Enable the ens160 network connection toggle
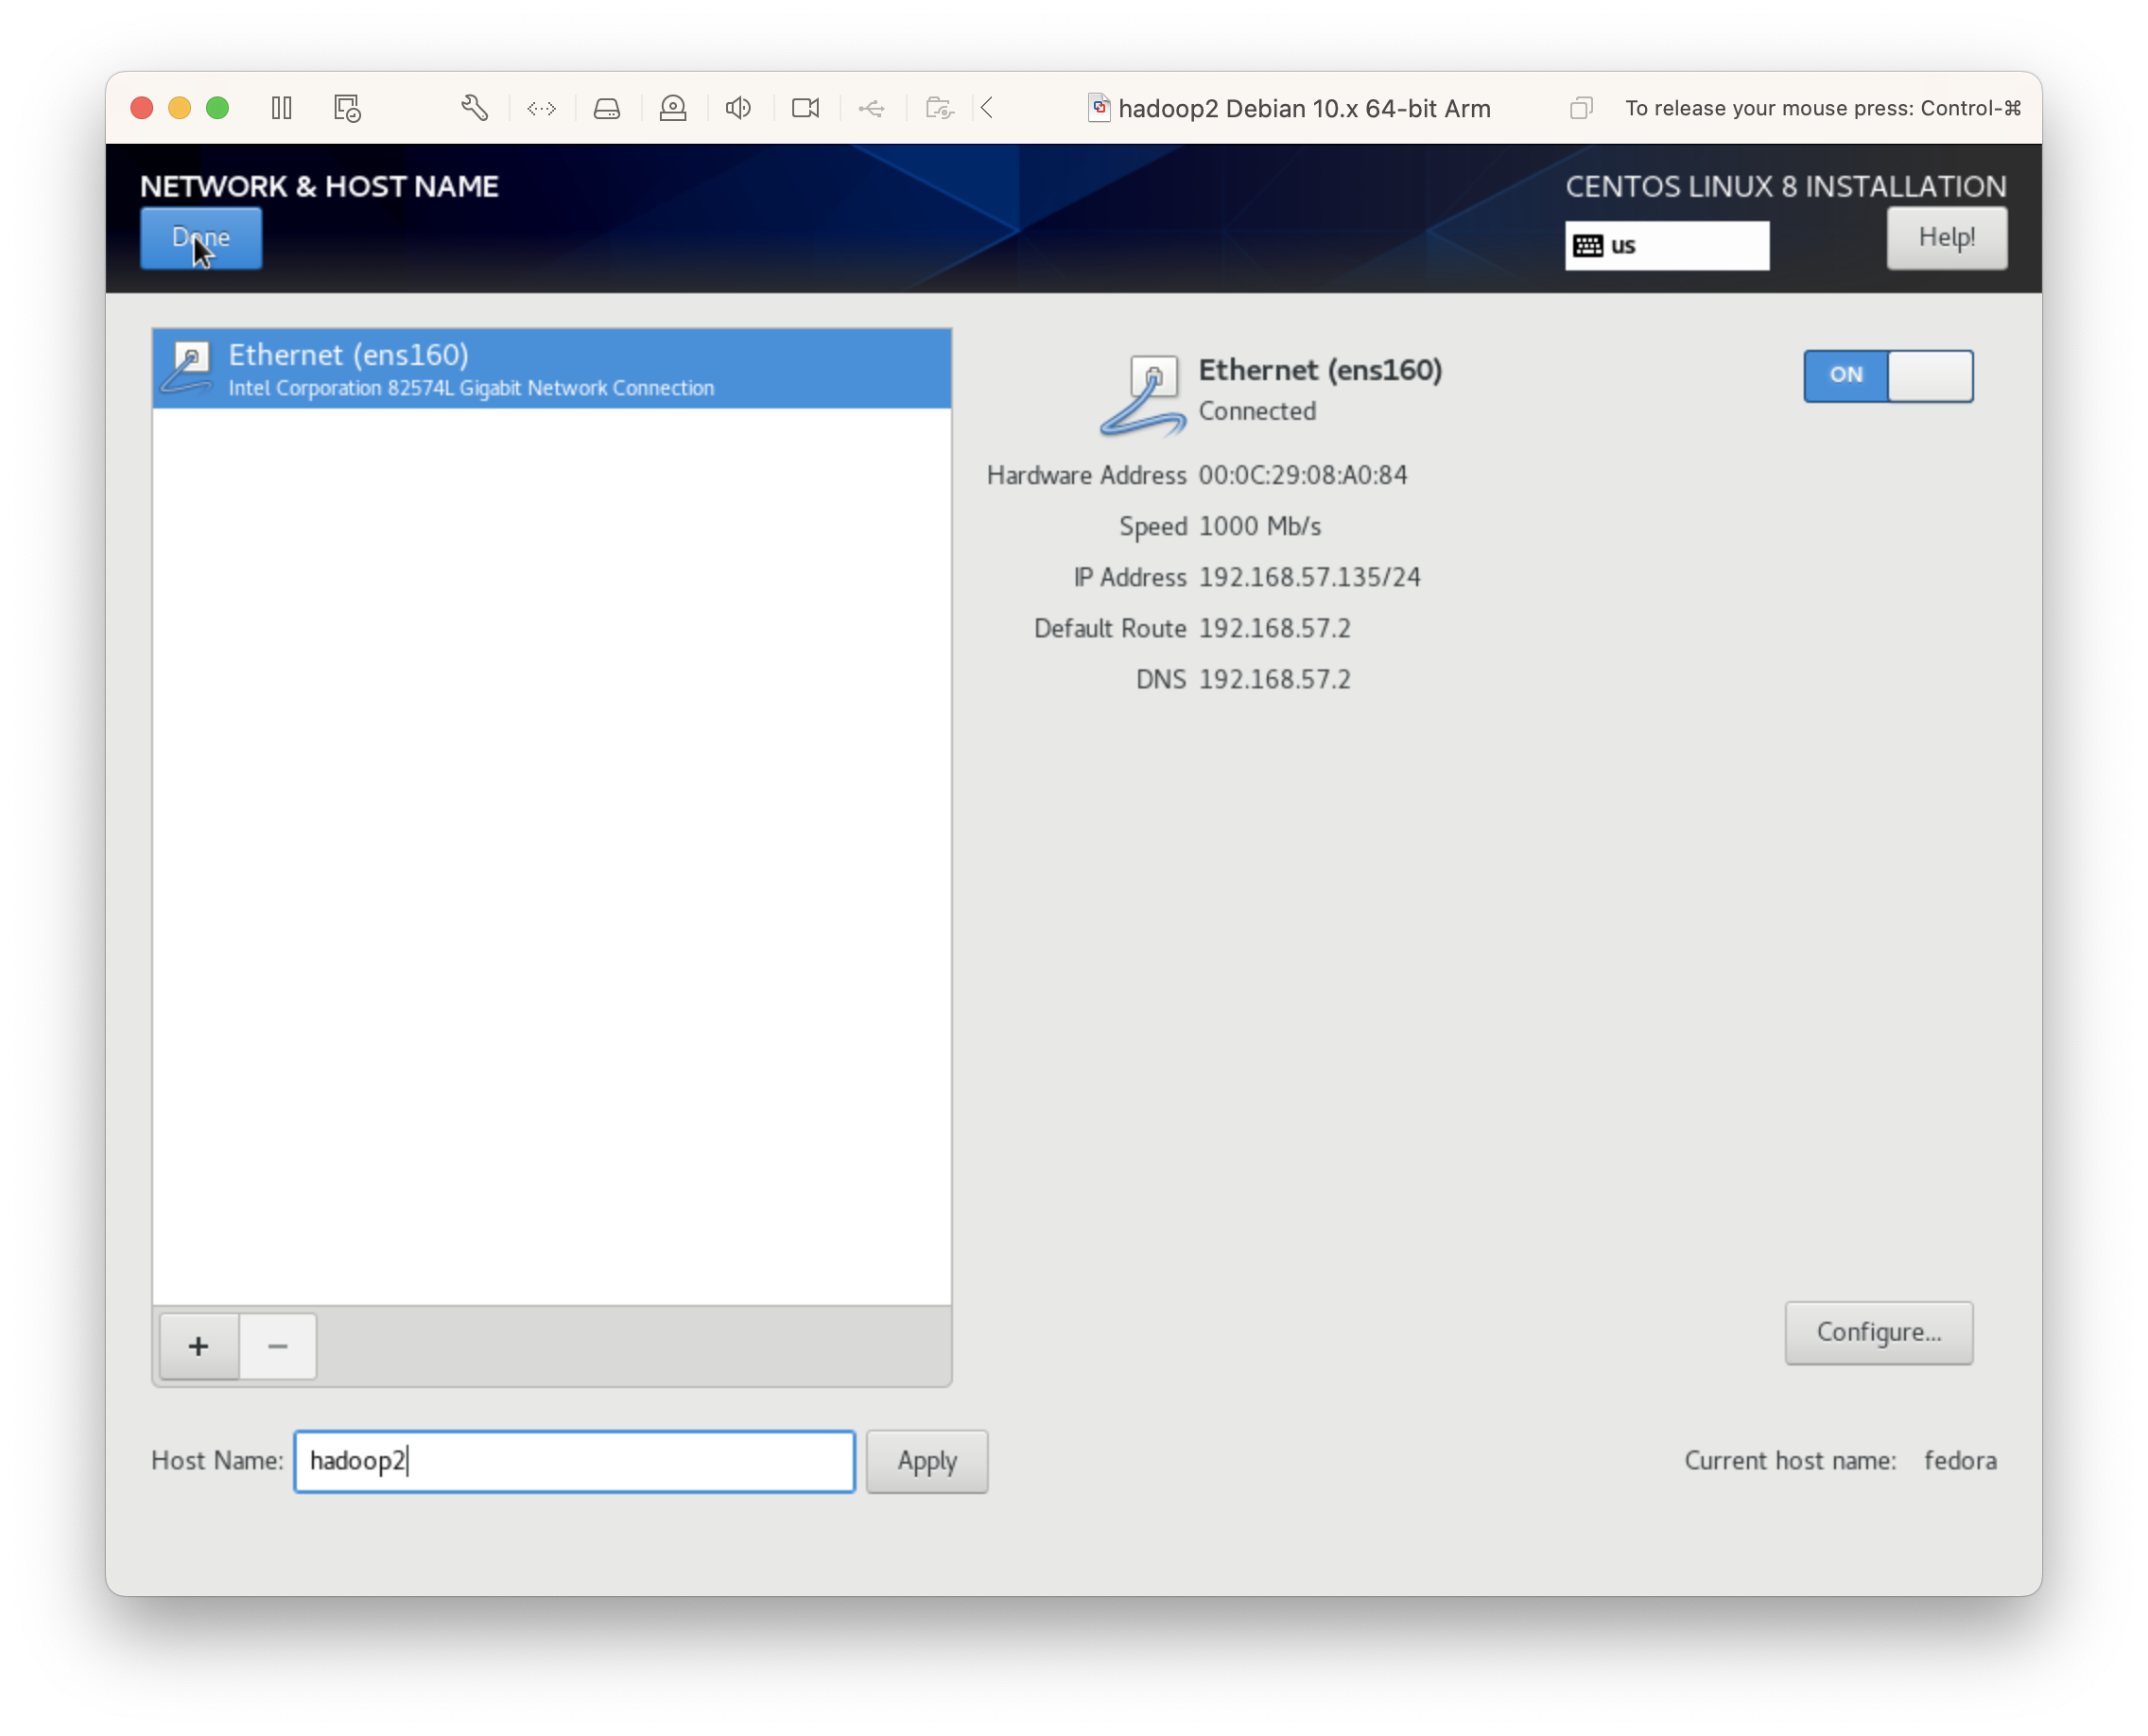The image size is (2148, 1736). (x=1888, y=373)
